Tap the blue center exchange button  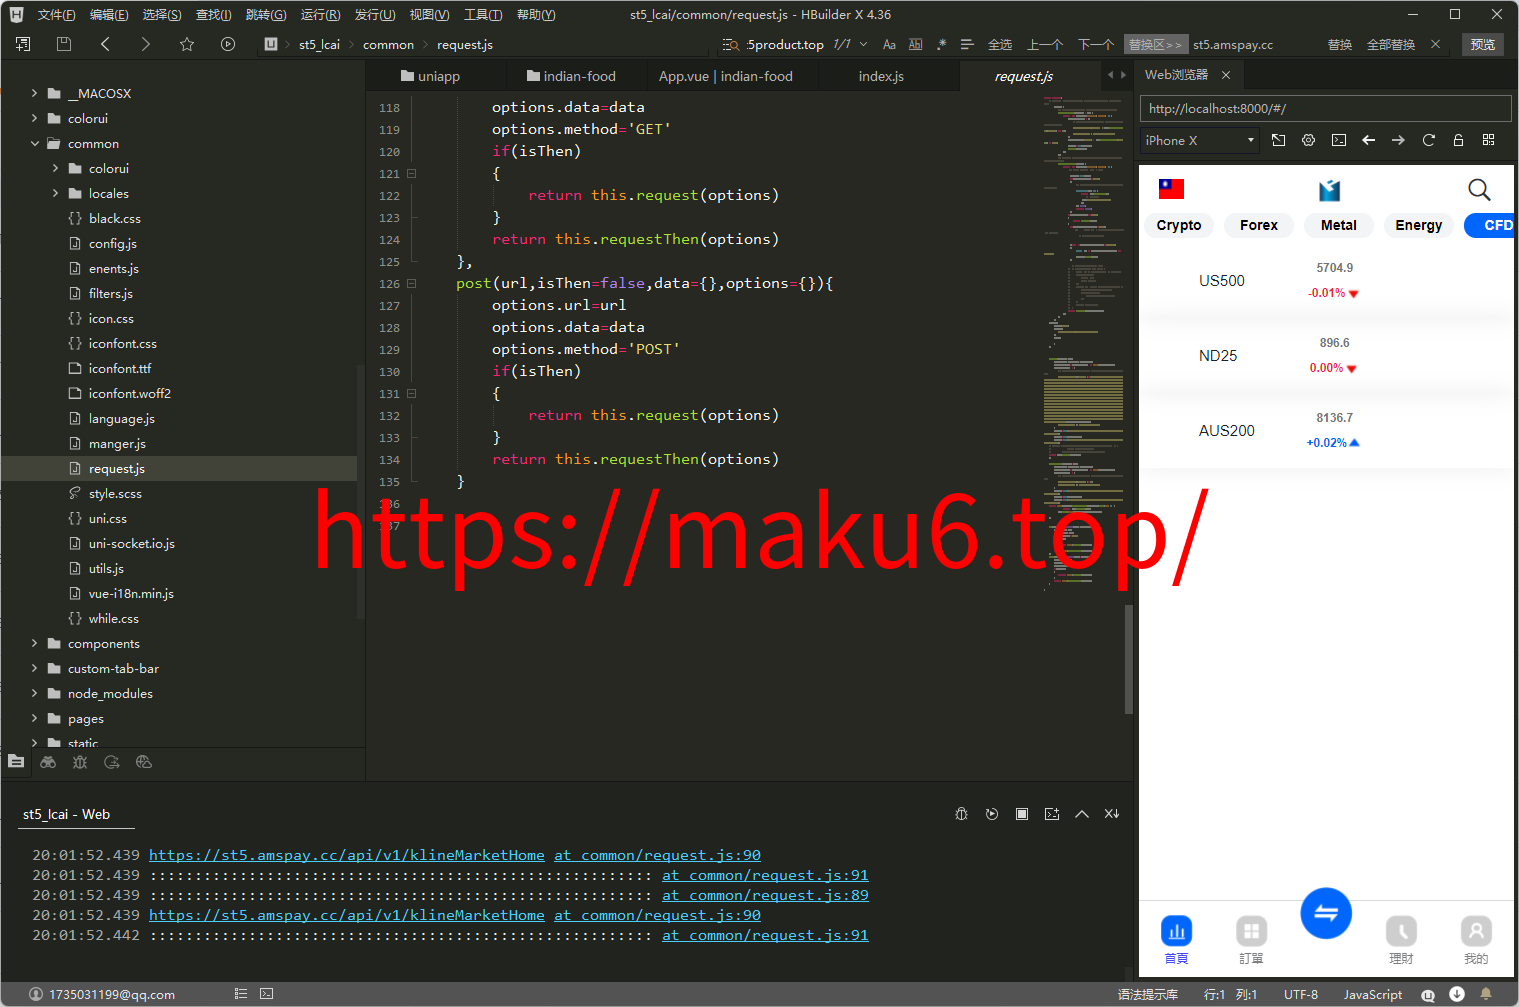point(1326,913)
